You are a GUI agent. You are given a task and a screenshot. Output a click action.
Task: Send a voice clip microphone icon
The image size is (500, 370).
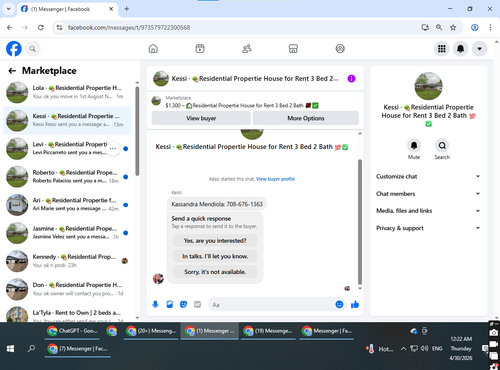[155, 304]
